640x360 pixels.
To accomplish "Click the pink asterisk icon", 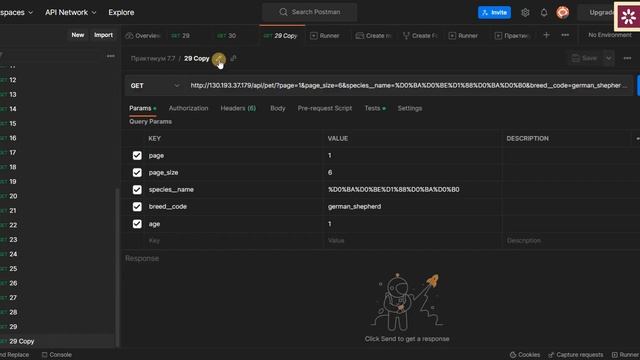I will pos(628,17).
